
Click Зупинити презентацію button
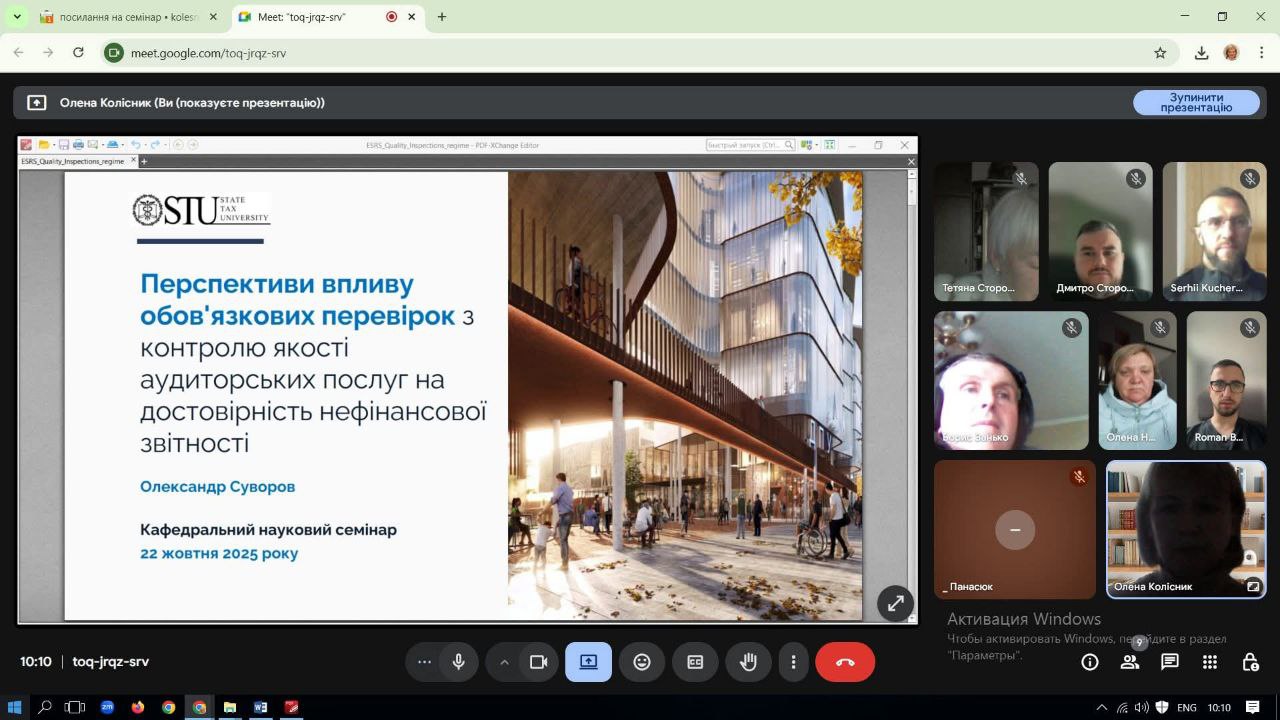tap(1196, 102)
